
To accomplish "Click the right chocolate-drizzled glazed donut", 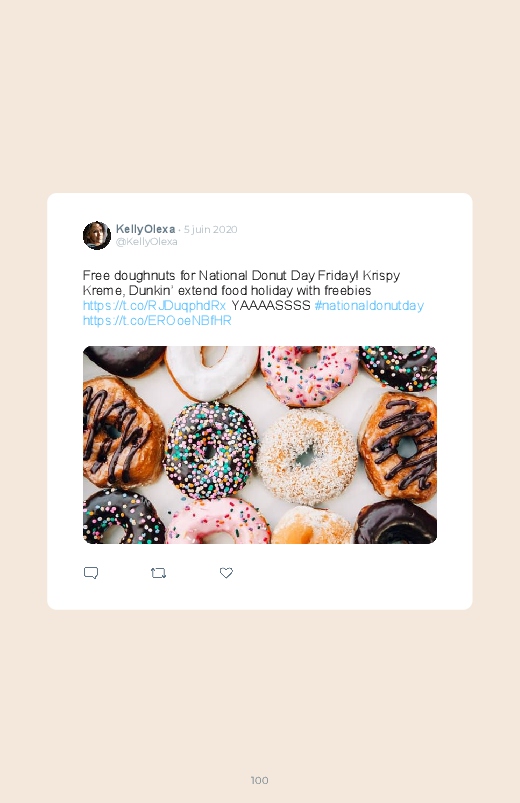I will point(398,447).
